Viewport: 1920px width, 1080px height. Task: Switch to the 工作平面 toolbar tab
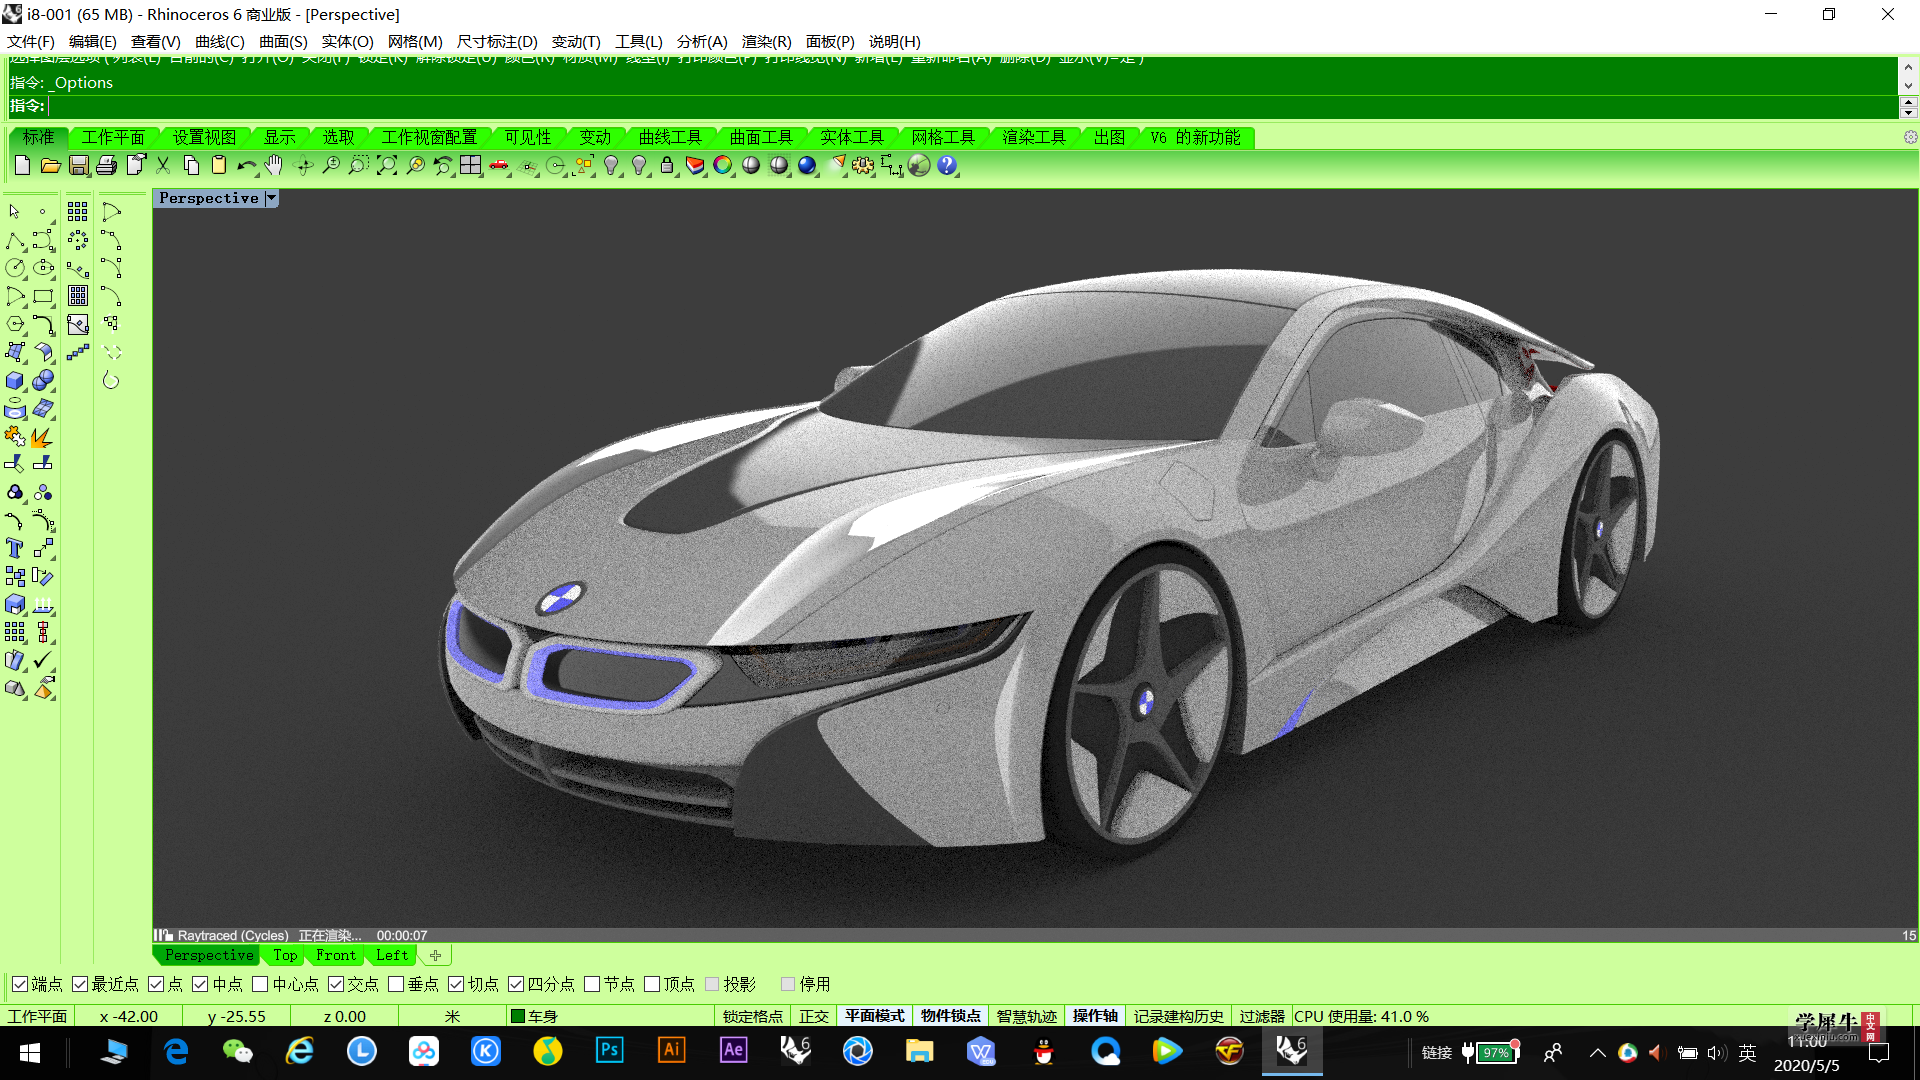[113, 137]
